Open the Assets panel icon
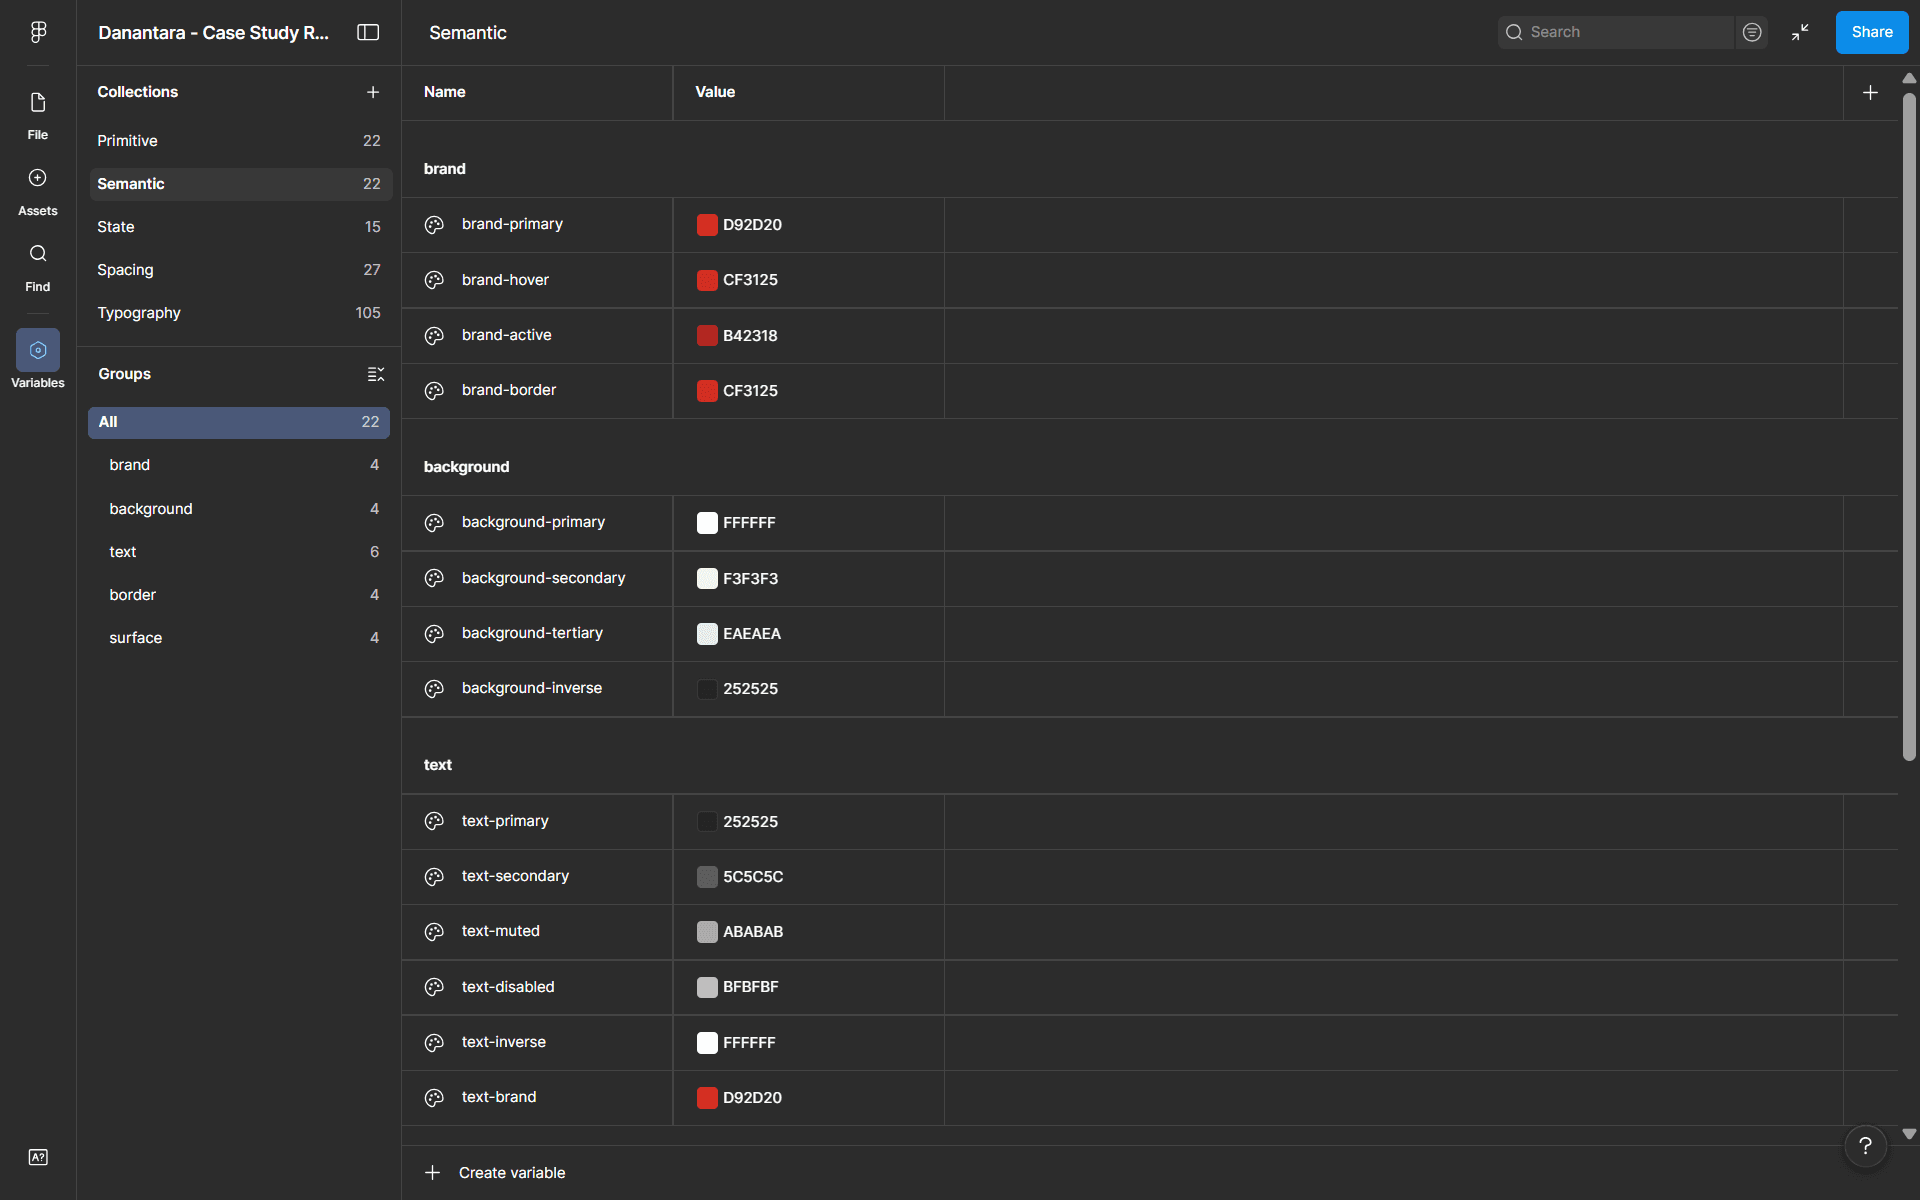Image resolution: width=1920 pixels, height=1200 pixels. click(x=38, y=178)
